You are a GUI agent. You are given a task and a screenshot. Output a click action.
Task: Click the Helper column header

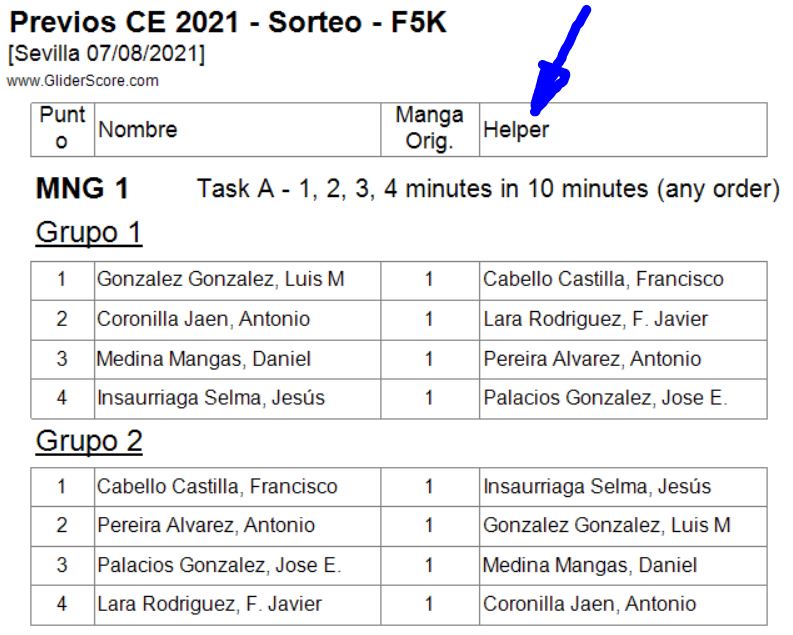pyautogui.click(x=516, y=130)
